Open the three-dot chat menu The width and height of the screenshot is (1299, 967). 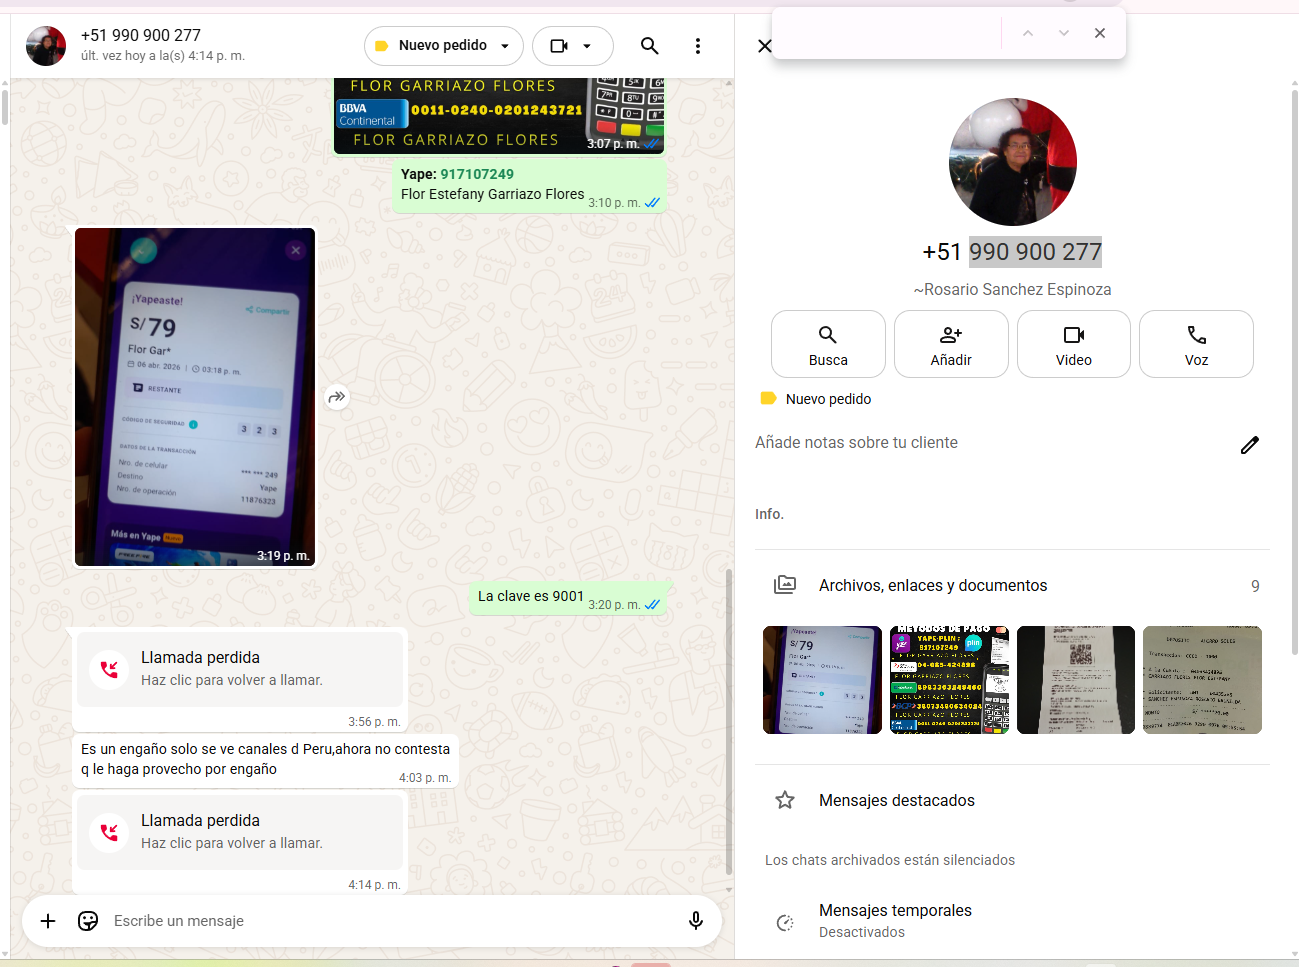[x=698, y=46]
